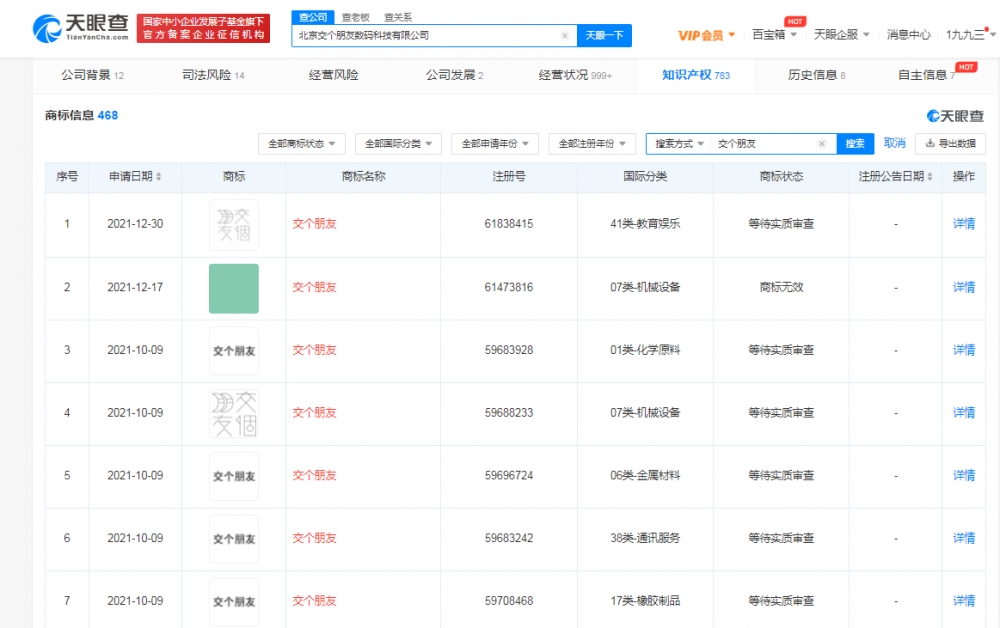Viewport: 1000px width, 628px height.
Task: Click the red 官方备案企业征信机构 banner
Action: pyautogui.click(x=203, y=29)
